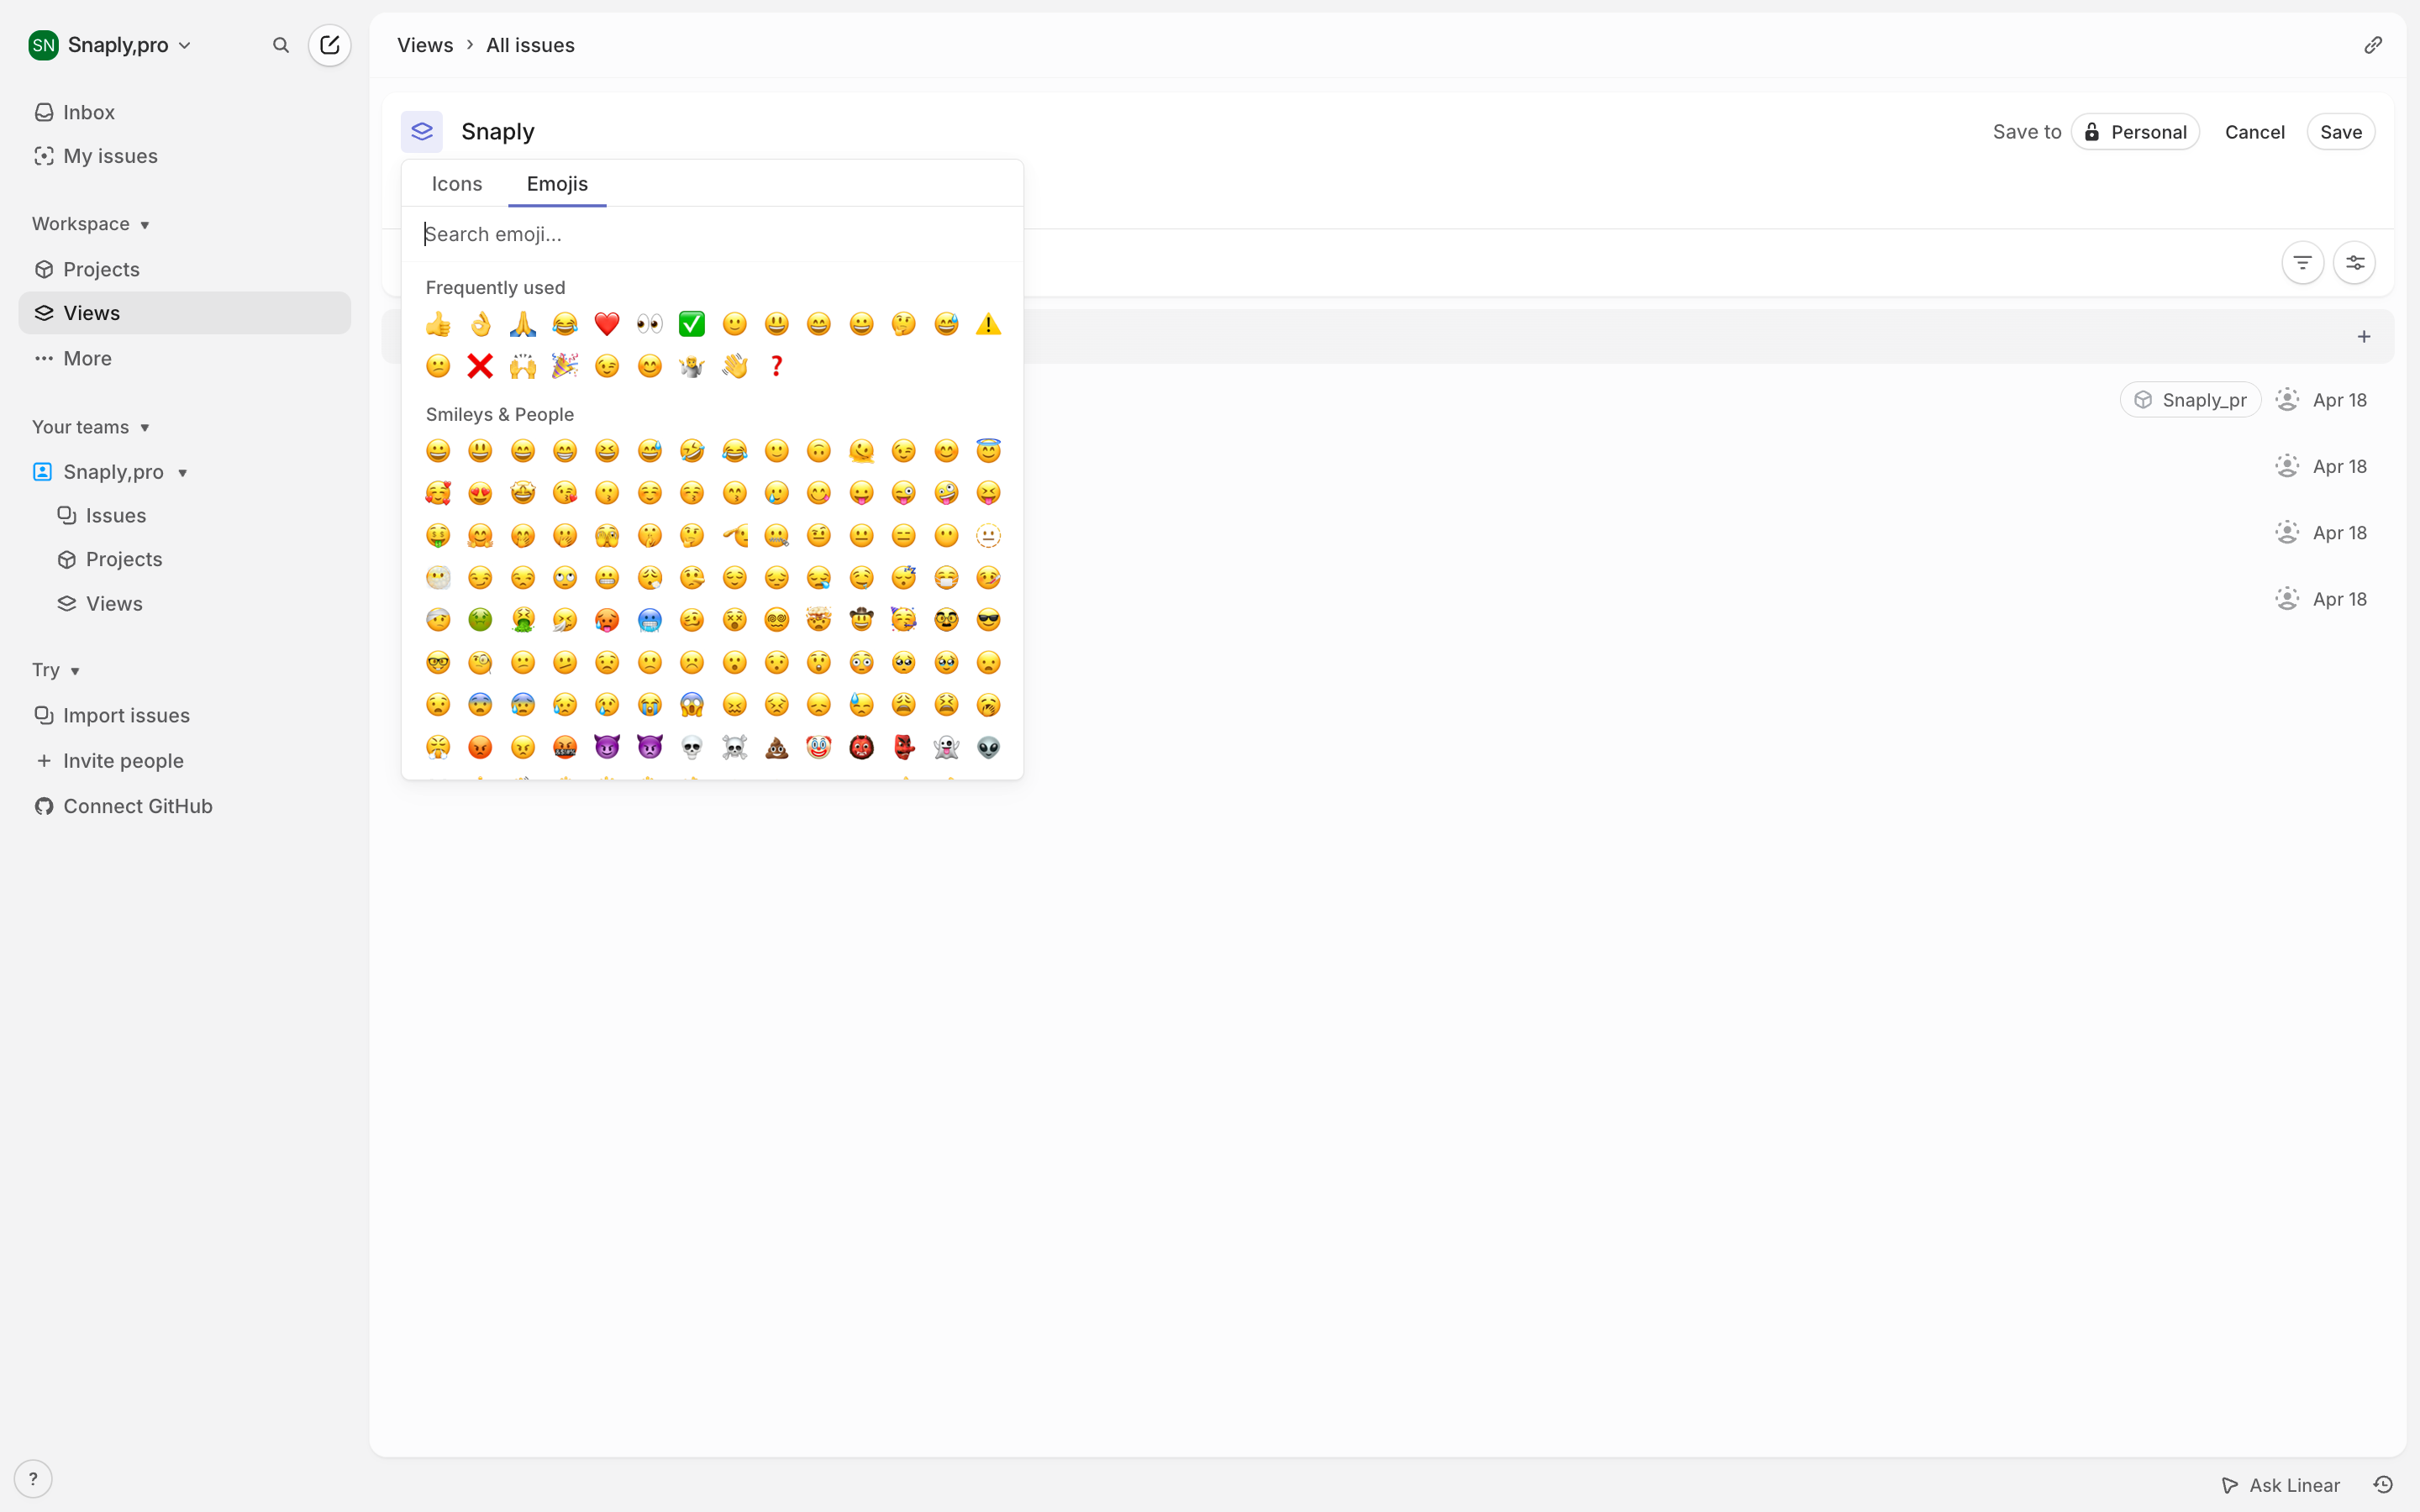Image resolution: width=2420 pixels, height=1512 pixels.
Task: Pick the clown face emoji
Action: 819,747
